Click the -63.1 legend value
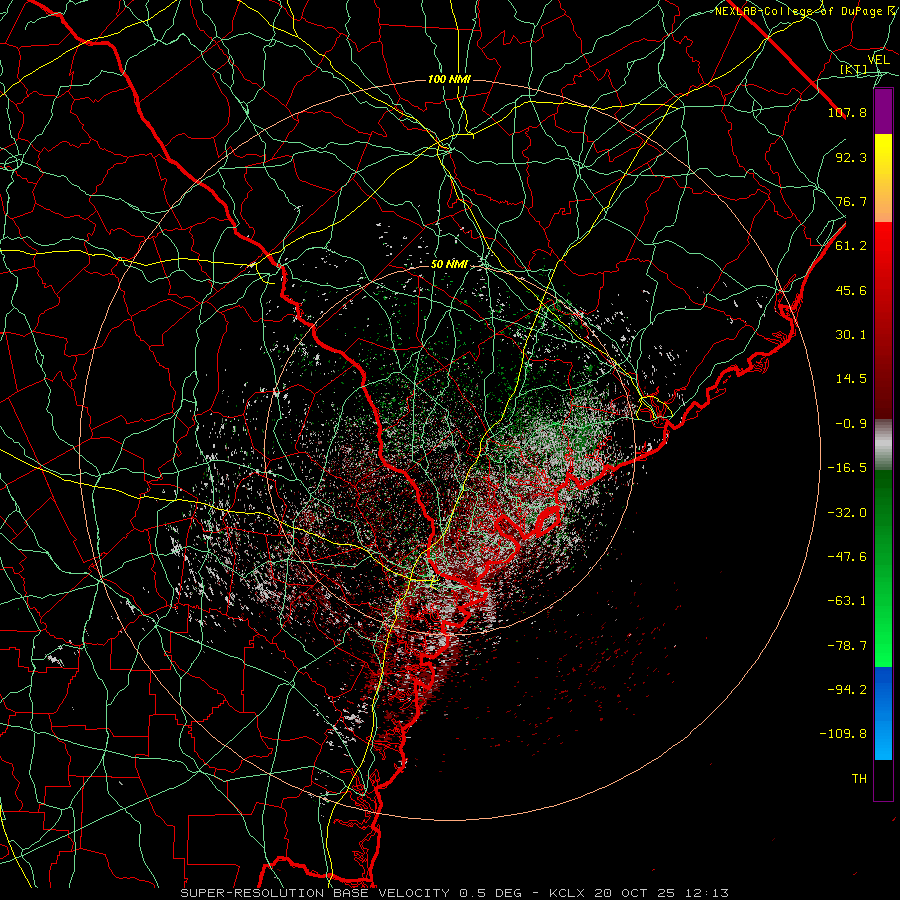Image resolution: width=900 pixels, height=900 pixels. 847,601
